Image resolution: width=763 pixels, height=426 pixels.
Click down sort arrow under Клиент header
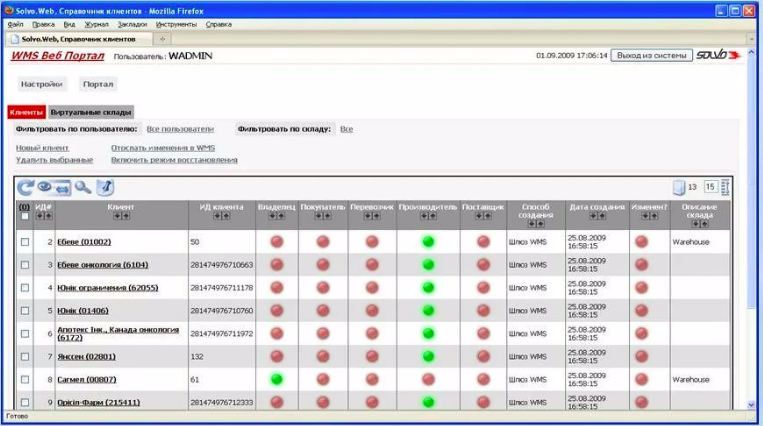[x=117, y=216]
